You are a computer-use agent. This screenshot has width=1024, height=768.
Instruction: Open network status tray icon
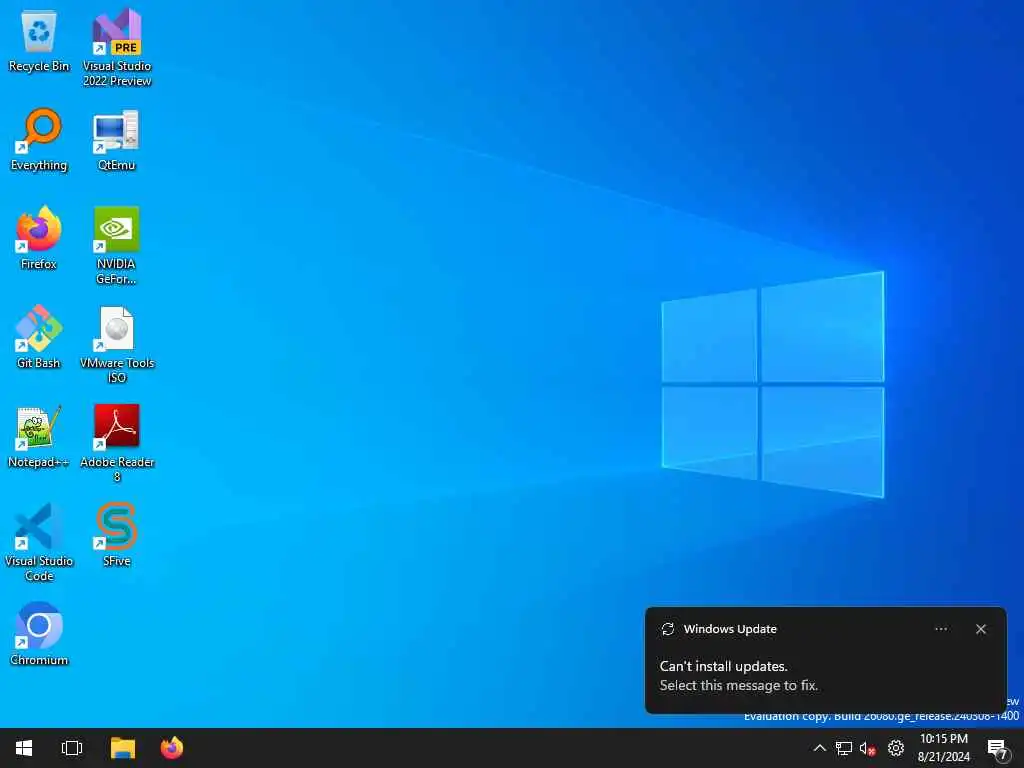(x=844, y=748)
